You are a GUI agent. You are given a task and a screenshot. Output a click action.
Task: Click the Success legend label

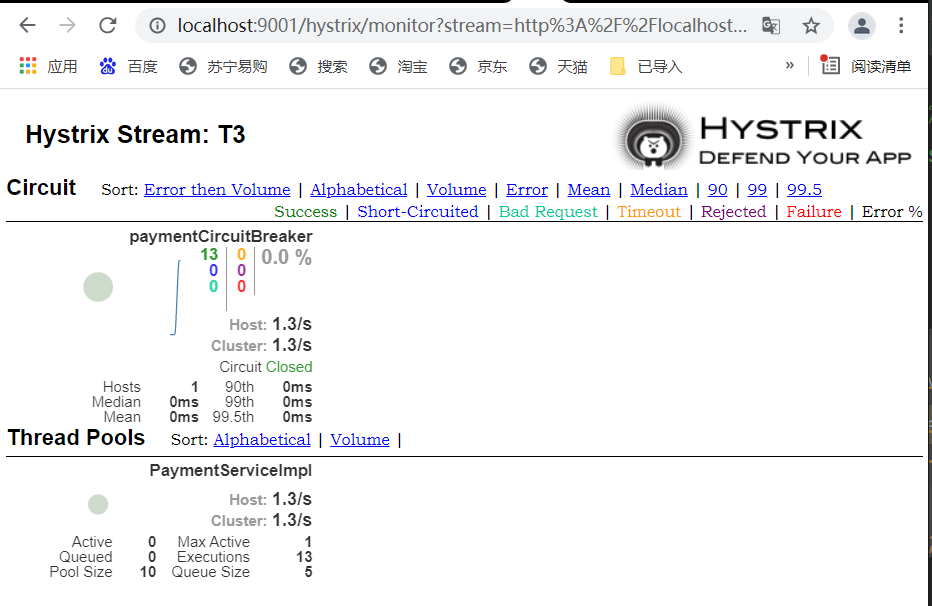[306, 212]
